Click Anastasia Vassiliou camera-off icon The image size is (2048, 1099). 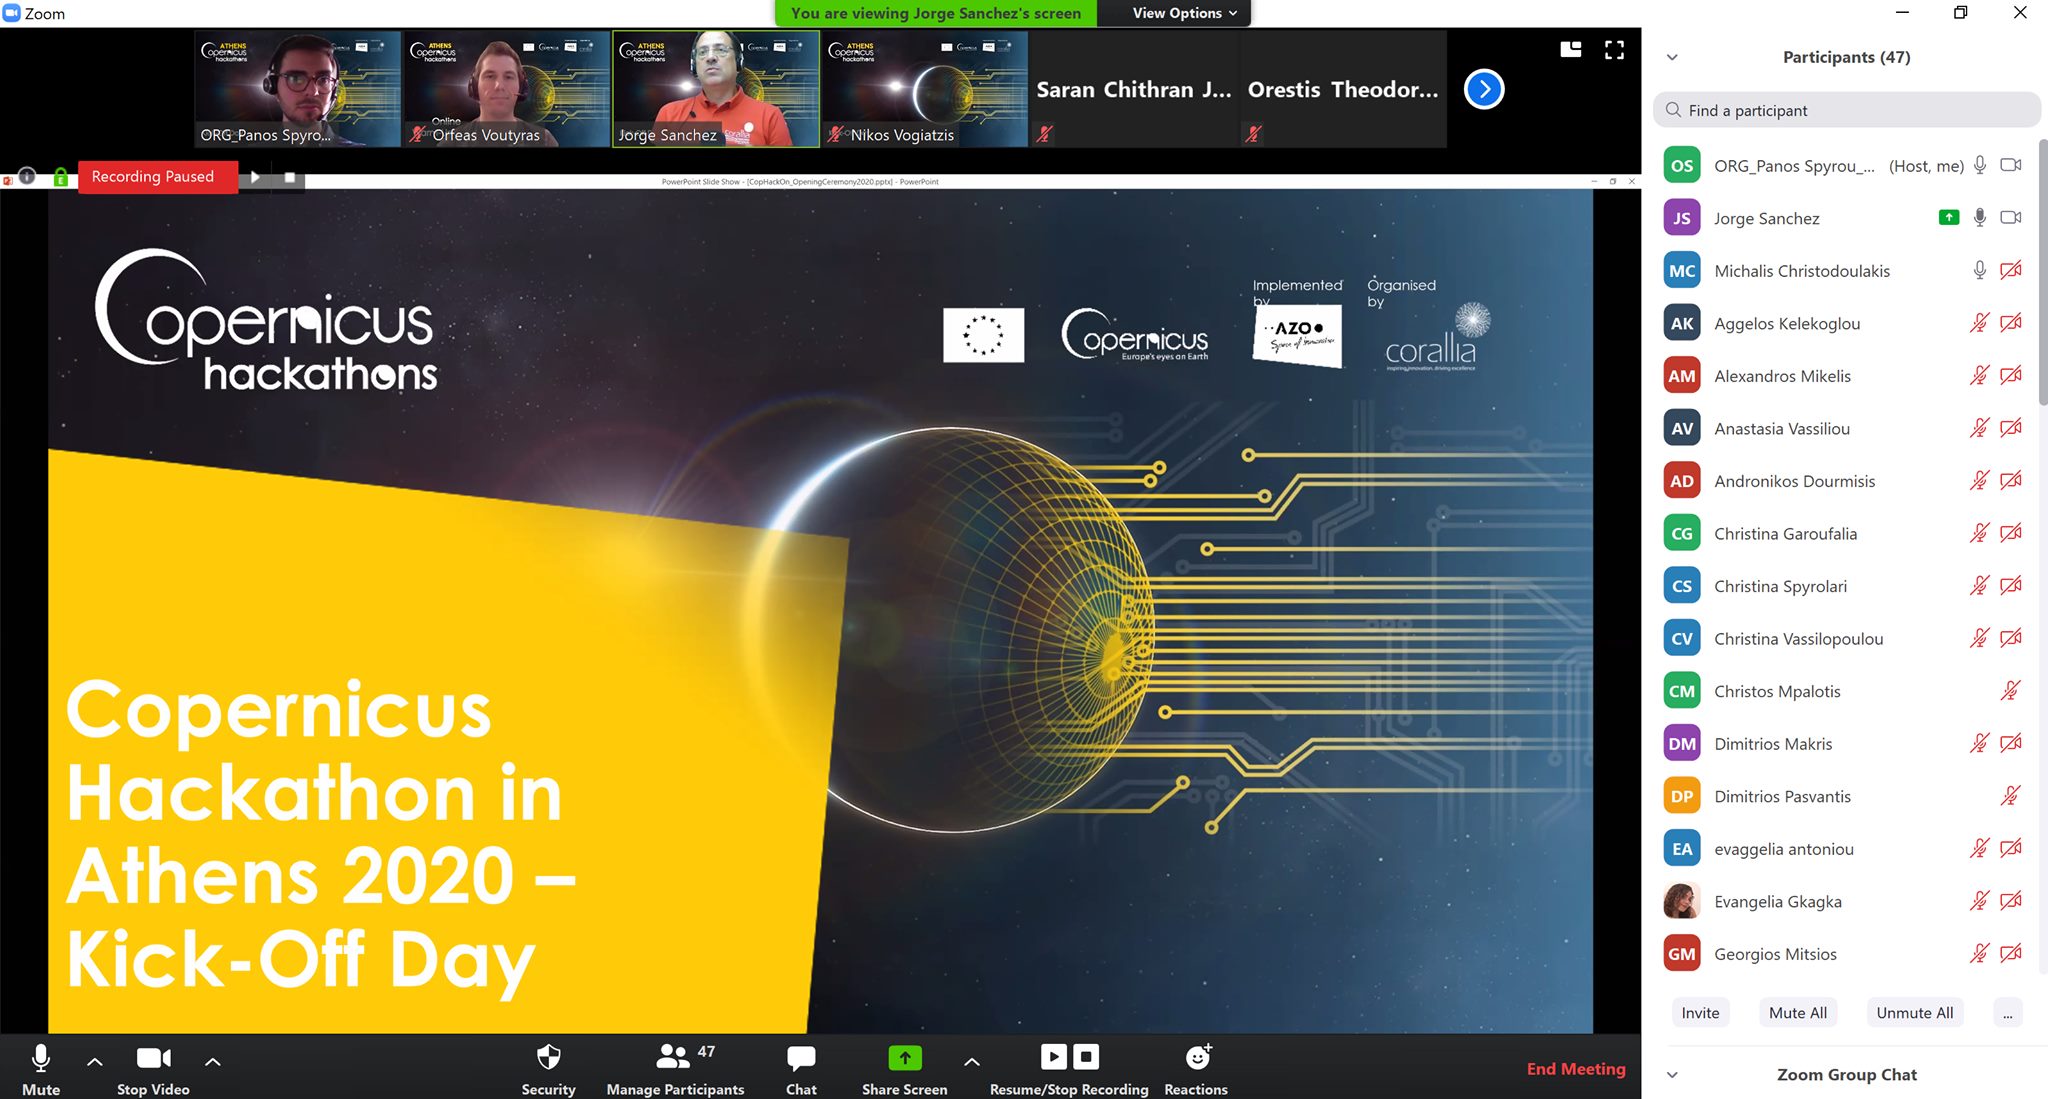[x=2011, y=428]
